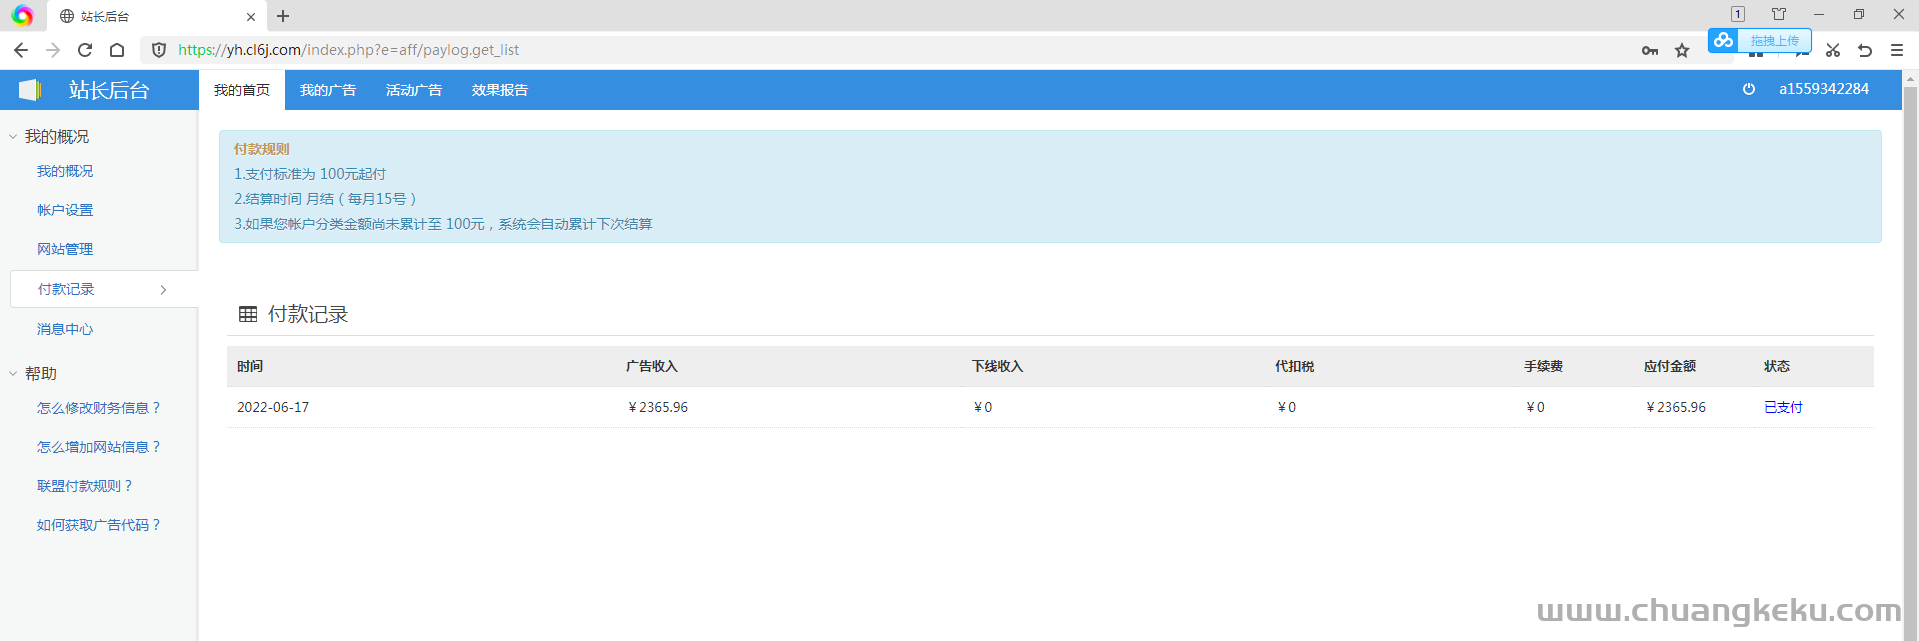Viewport: 1919px width, 641px height.
Task: Open help link 联盟付款规则？
Action: click(85, 486)
